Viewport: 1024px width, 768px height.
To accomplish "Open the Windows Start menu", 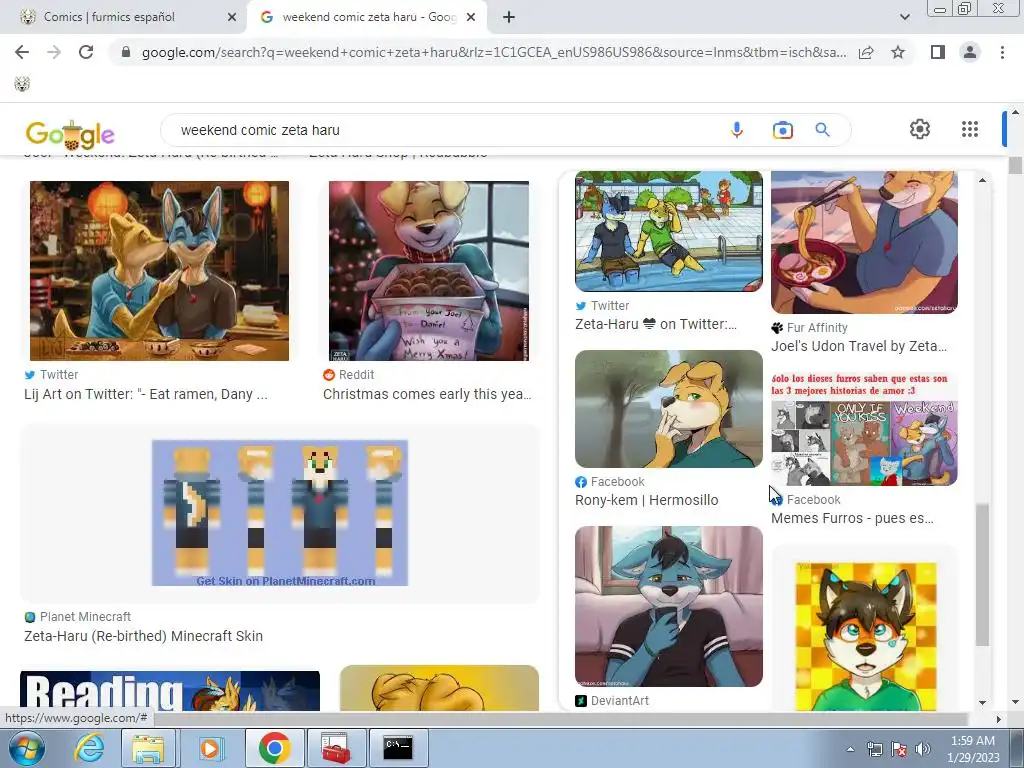I will coord(27,748).
